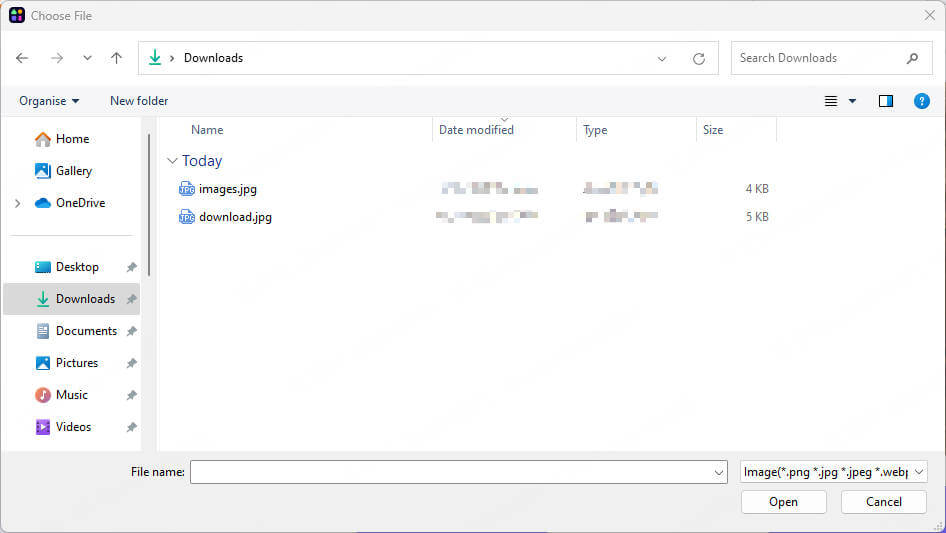Image resolution: width=946 pixels, height=533 pixels.
Task: Click New folder in the toolbar
Action: [139, 101]
